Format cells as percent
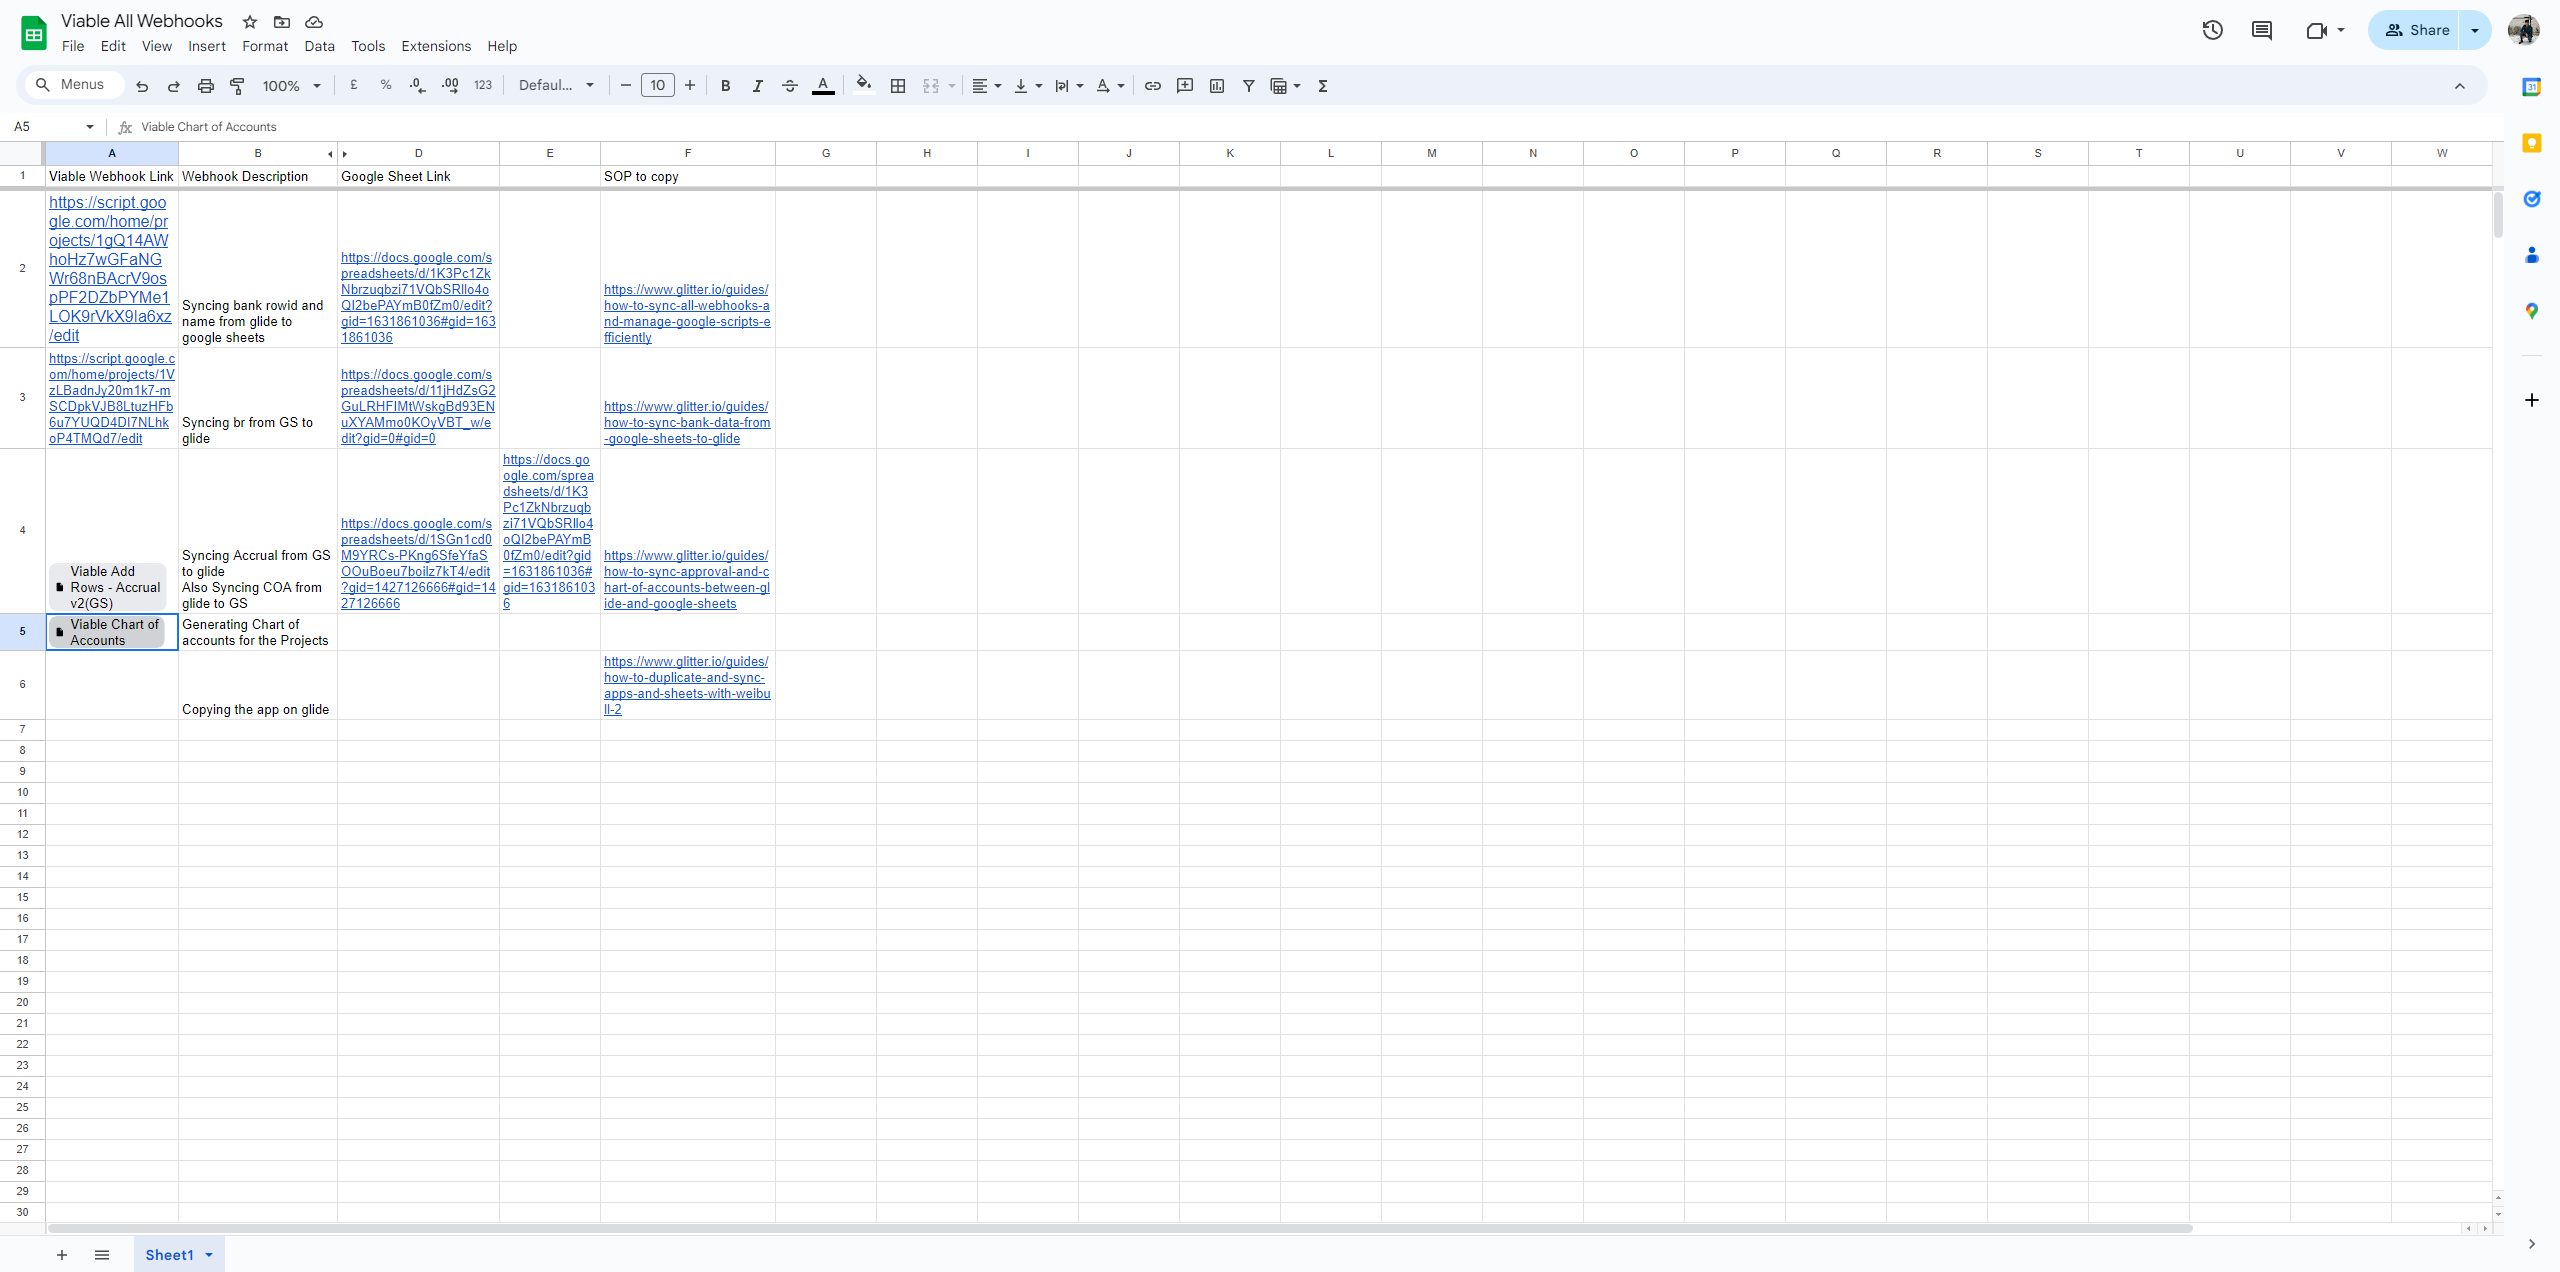The height and width of the screenshot is (1272, 2560). coord(386,86)
